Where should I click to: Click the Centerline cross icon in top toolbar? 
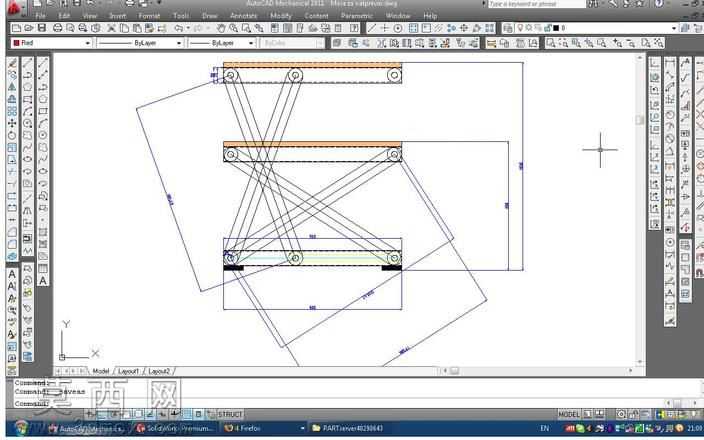[385, 28]
